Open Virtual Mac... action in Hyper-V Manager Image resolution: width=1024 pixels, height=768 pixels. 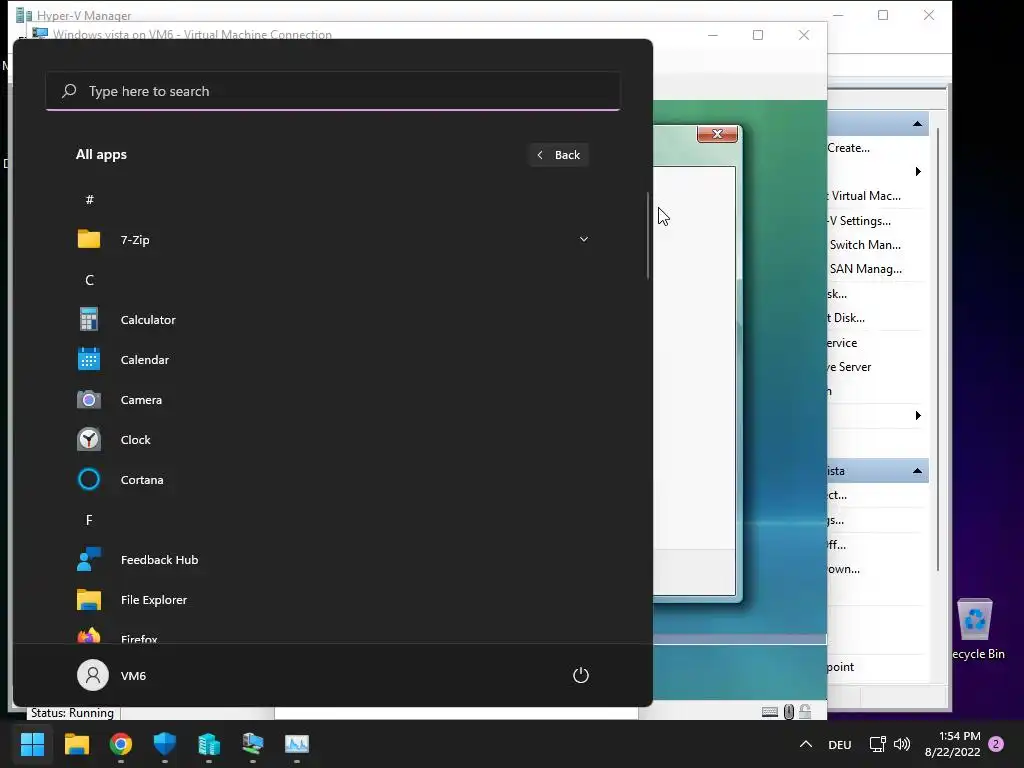pyautogui.click(x=864, y=196)
